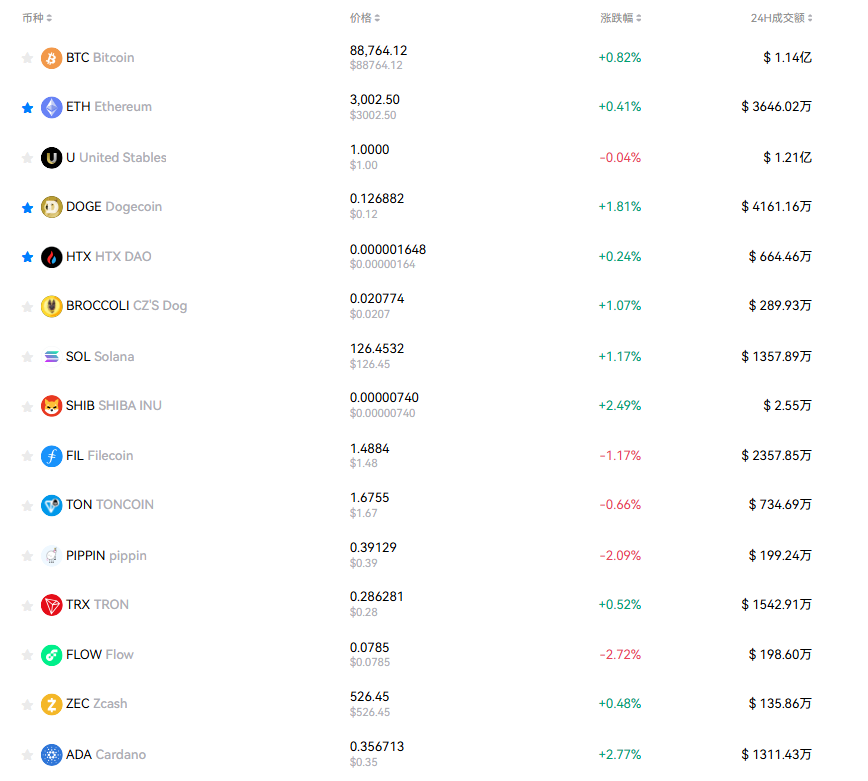
Task: Click the TRON logo icon
Action: point(51,605)
